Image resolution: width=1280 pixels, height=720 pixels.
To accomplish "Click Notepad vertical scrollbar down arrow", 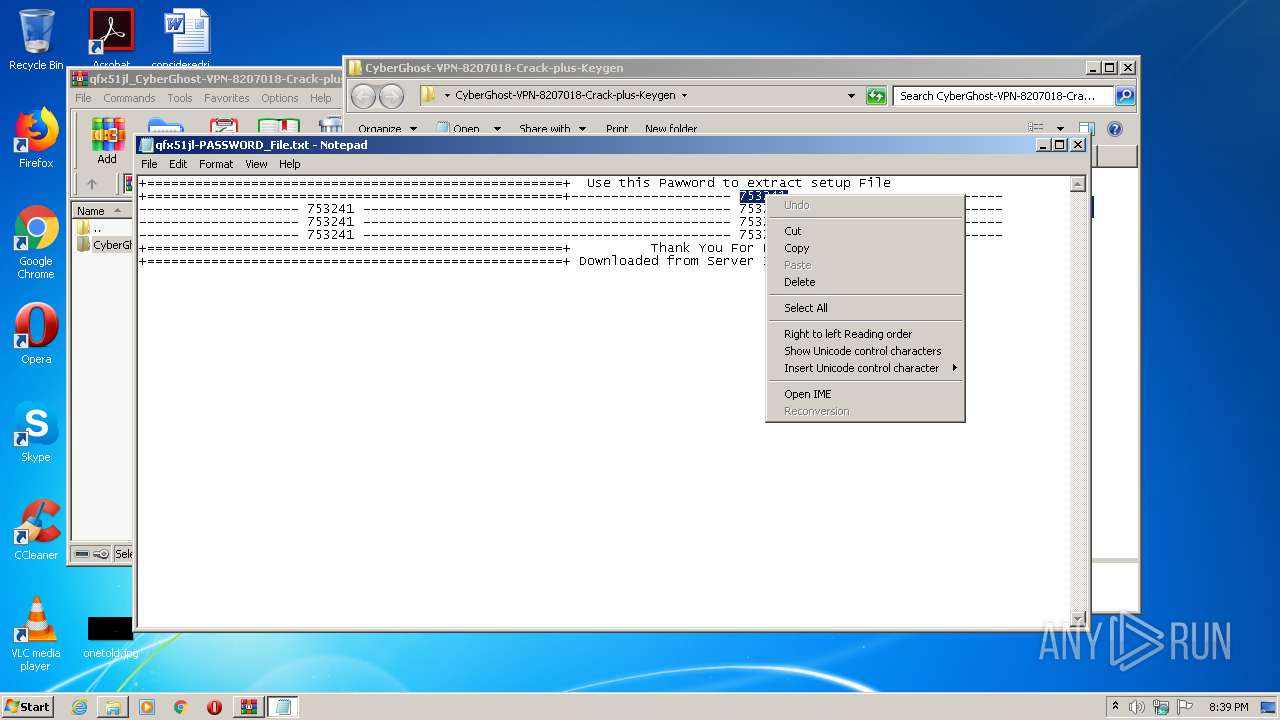I will pos(1077,618).
